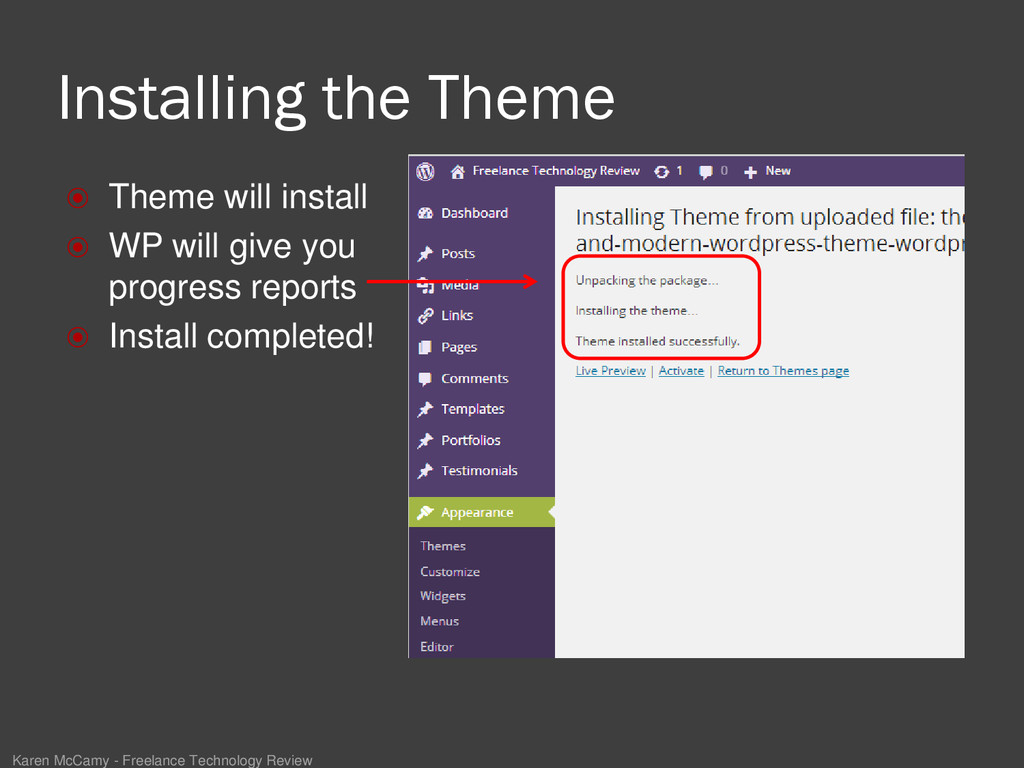
Task: Open Menus under Appearance
Action: pos(440,621)
